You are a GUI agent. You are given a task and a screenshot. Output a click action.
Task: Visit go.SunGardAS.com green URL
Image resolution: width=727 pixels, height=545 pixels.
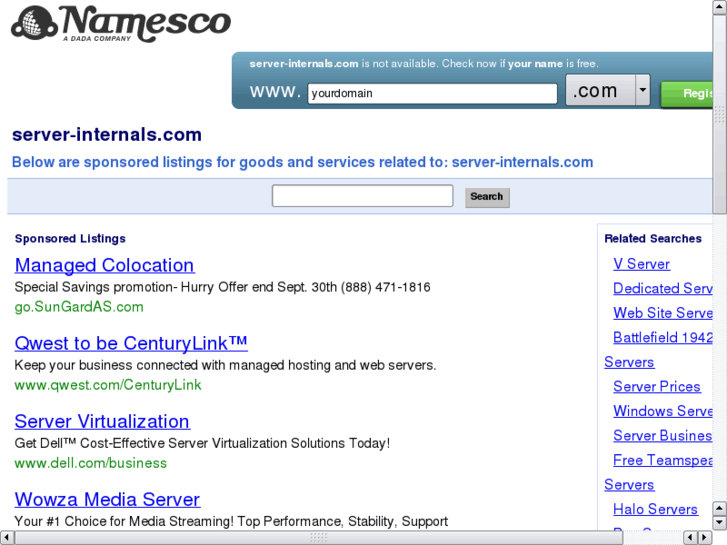tap(79, 307)
